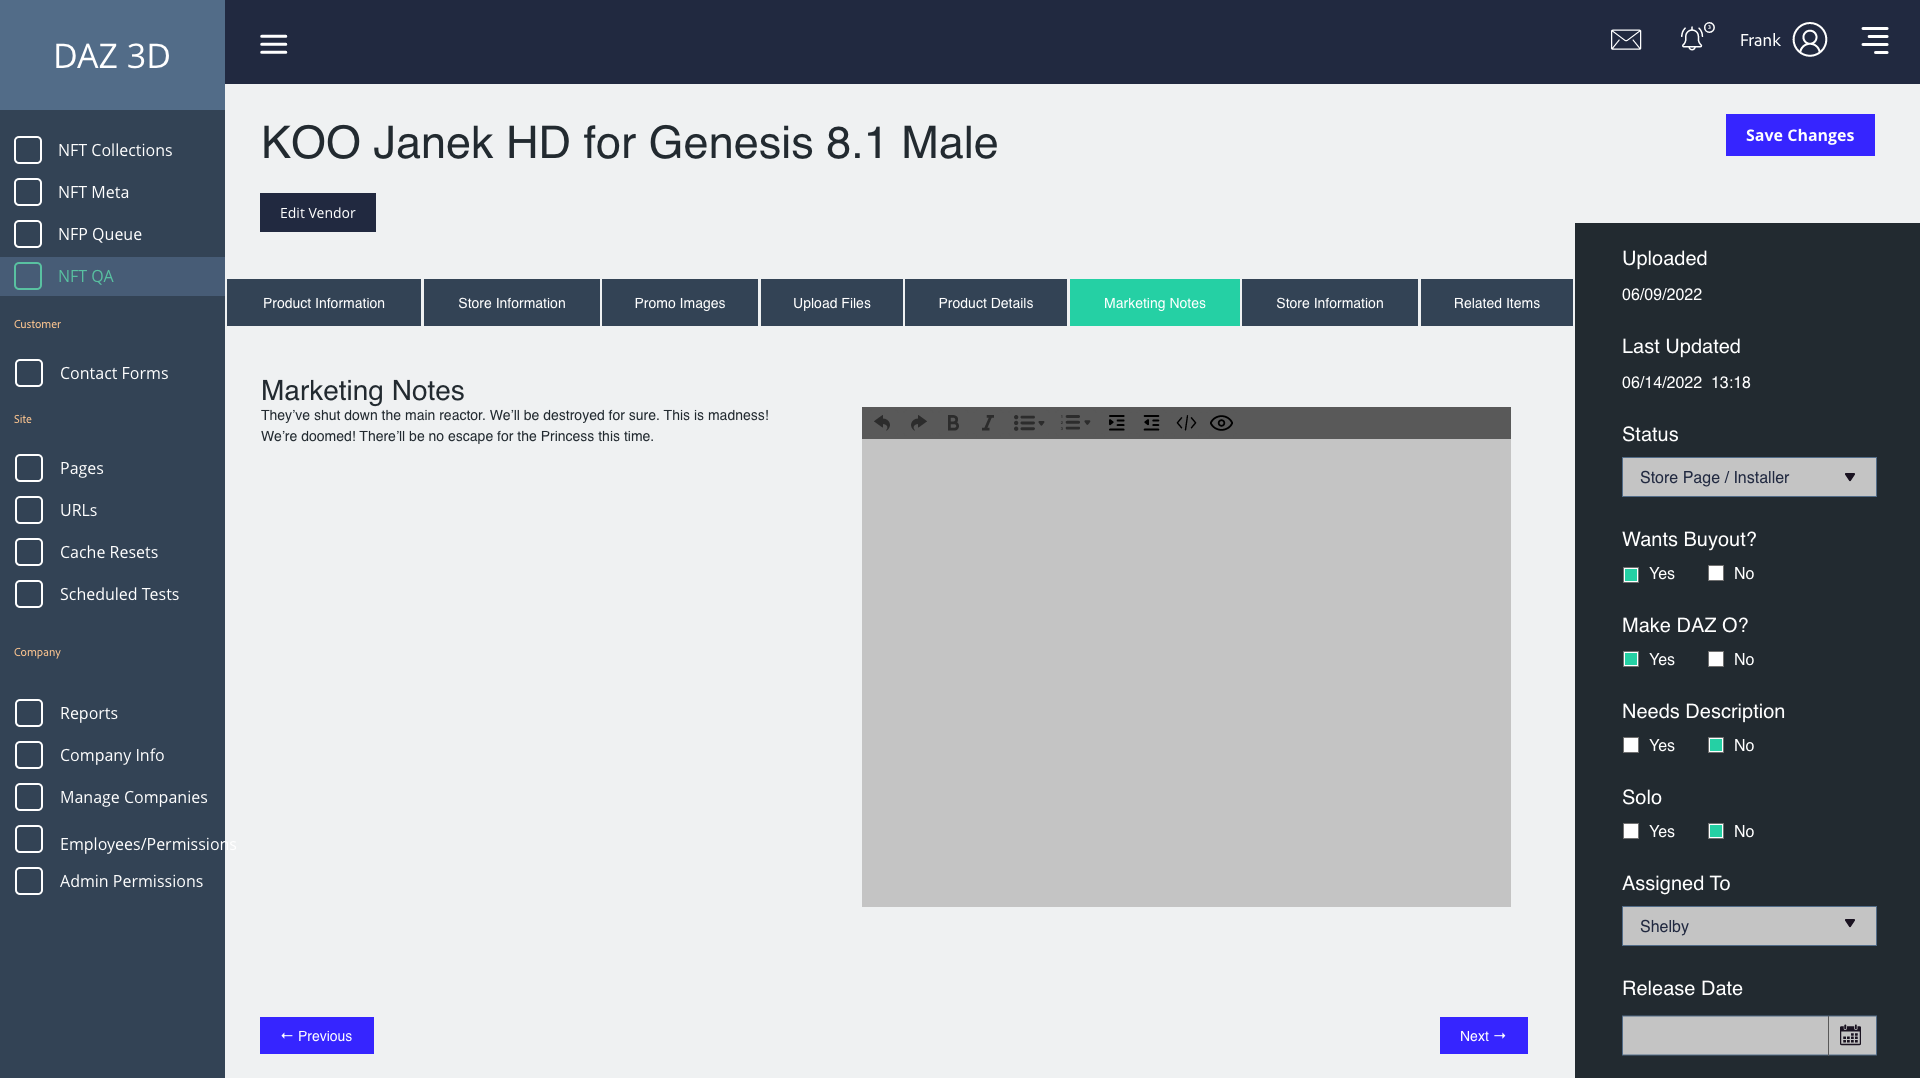Toggle sidebar with hamburger icon
This screenshot has width=1920, height=1078.
(x=274, y=44)
